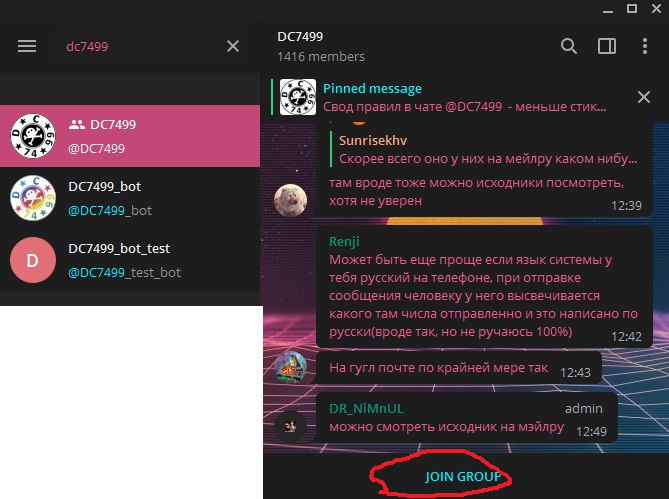Screen dimensions: 669x499
Task: Open the hamburger main menu
Action: click(x=27, y=46)
